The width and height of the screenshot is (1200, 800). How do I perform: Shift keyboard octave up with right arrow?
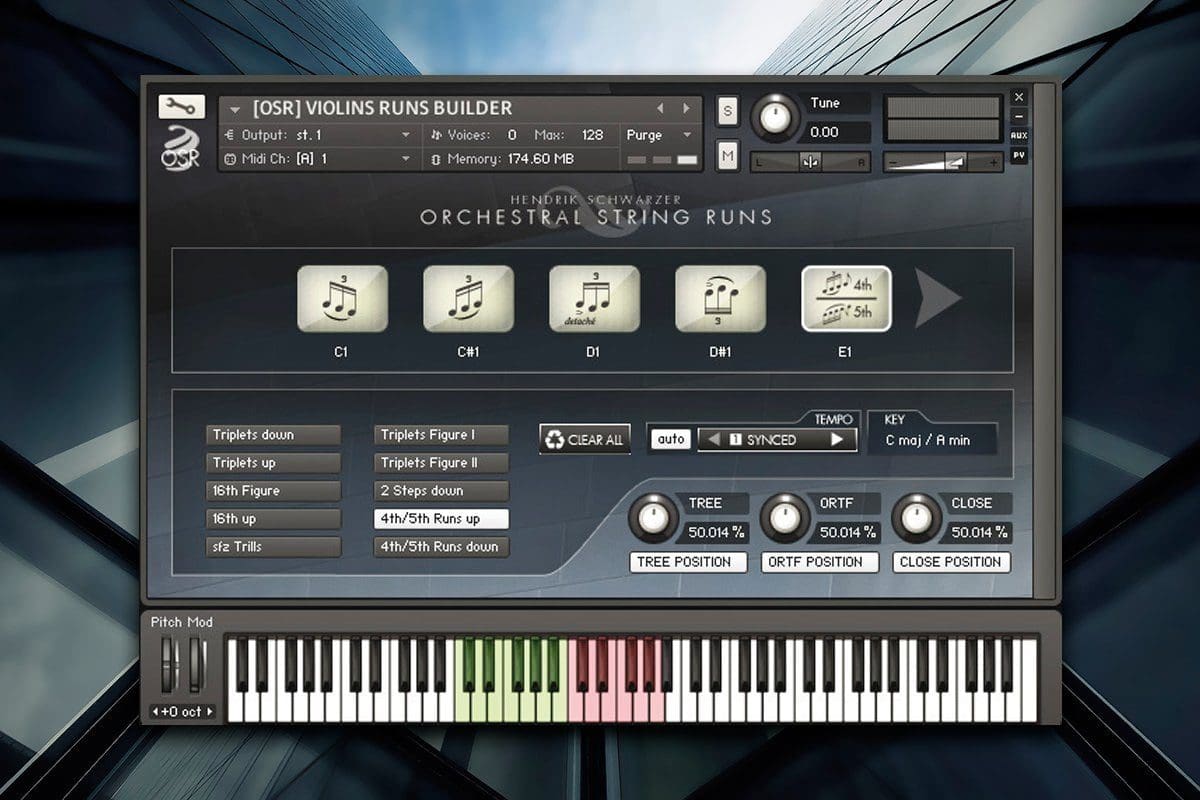[209, 711]
